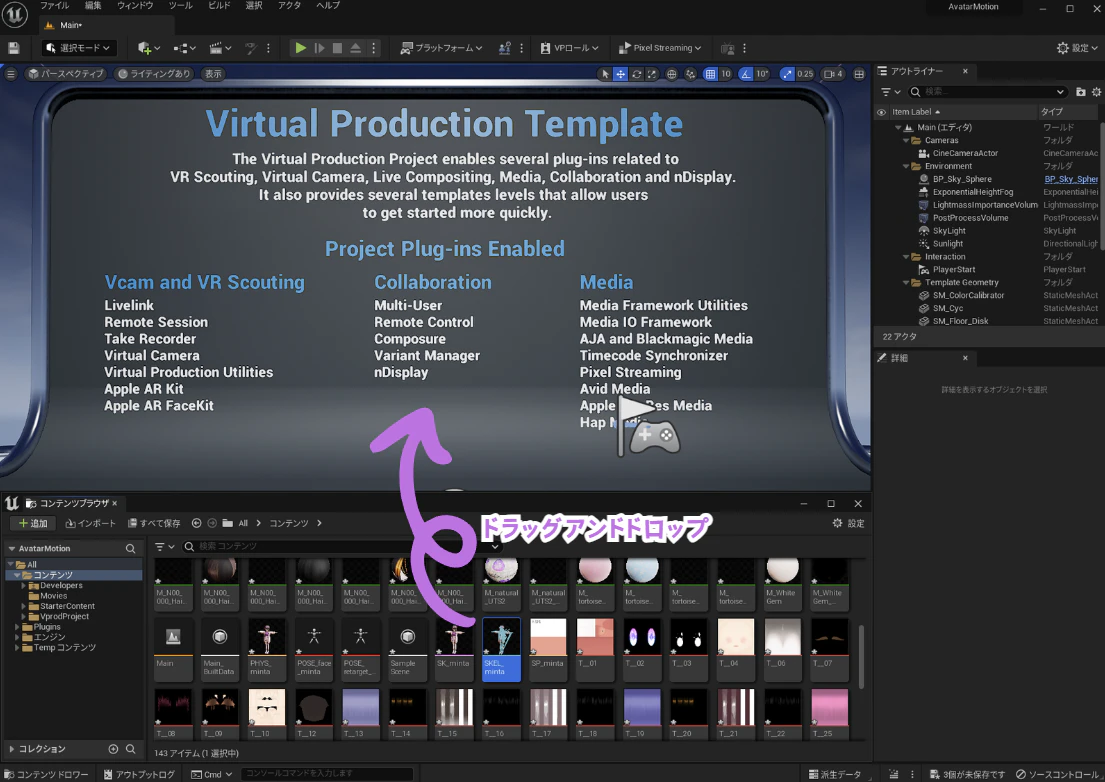Click the Content Browser filter icon
The image size is (1105, 782).
point(163,547)
